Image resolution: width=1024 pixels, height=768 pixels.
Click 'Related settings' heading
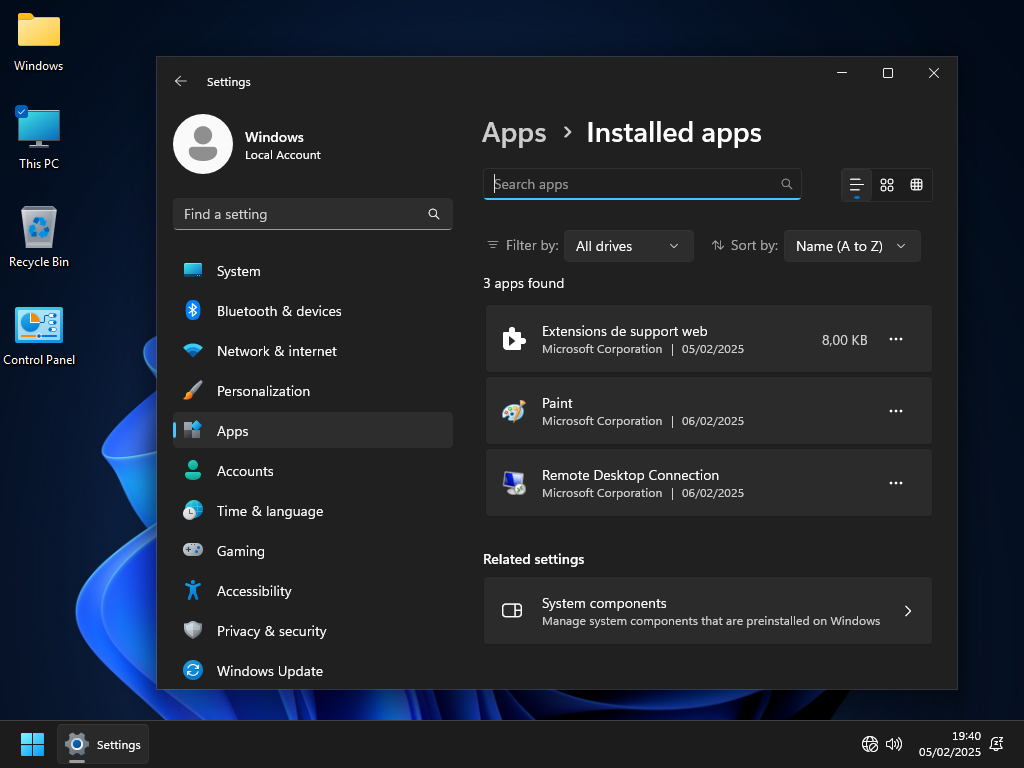(x=534, y=559)
